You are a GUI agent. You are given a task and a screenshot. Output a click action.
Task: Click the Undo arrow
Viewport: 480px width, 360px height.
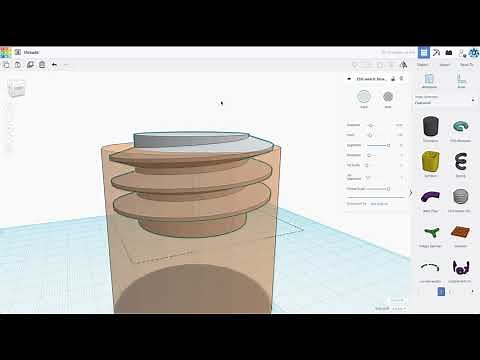[54, 65]
